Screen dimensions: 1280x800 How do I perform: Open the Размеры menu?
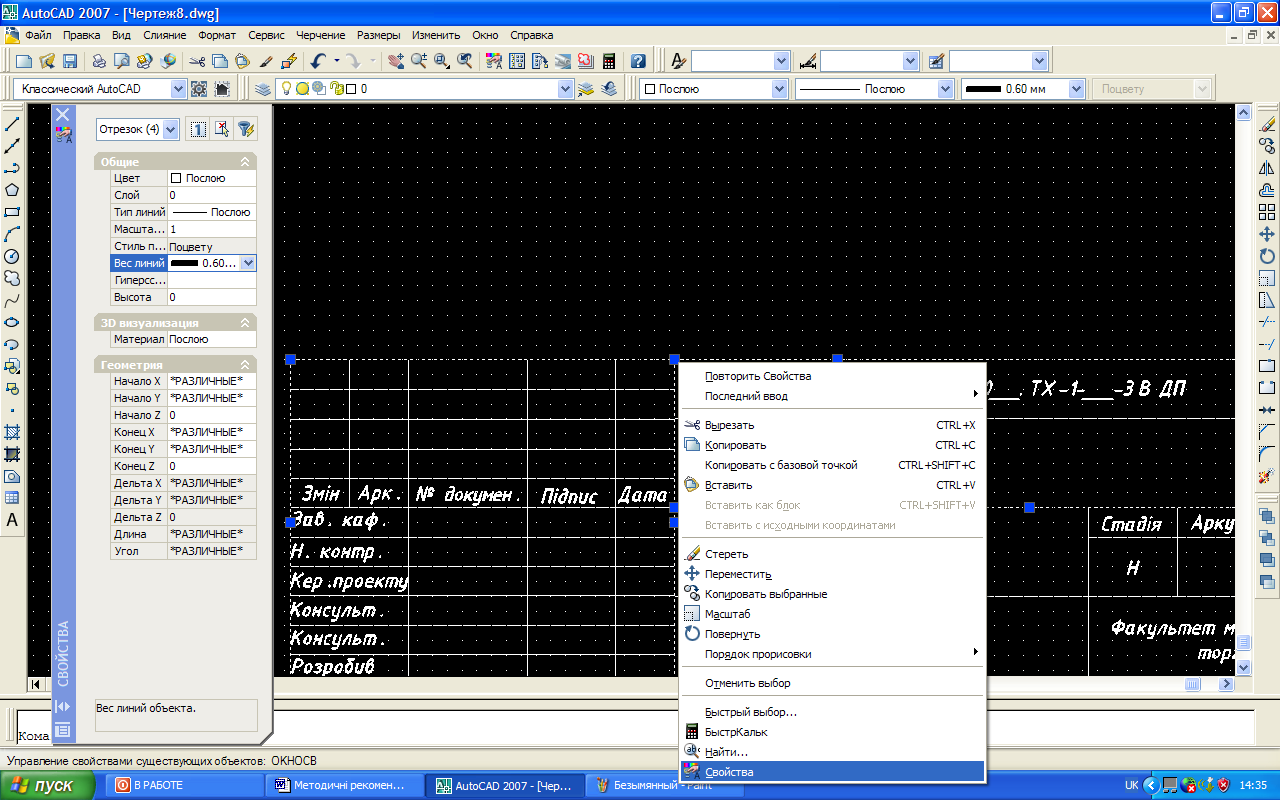pos(379,35)
